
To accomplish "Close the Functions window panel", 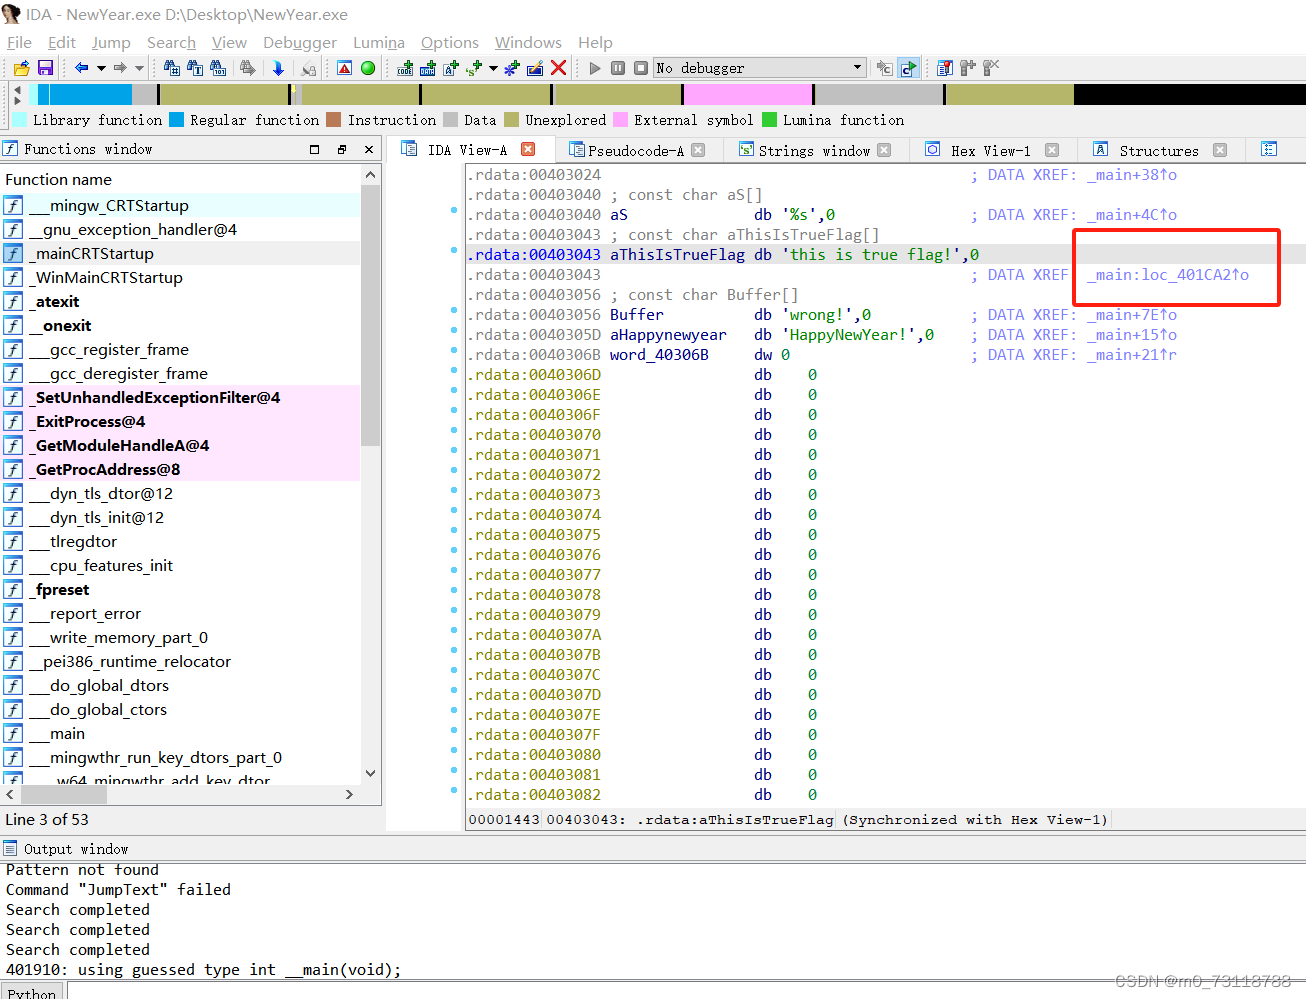I will point(369,149).
